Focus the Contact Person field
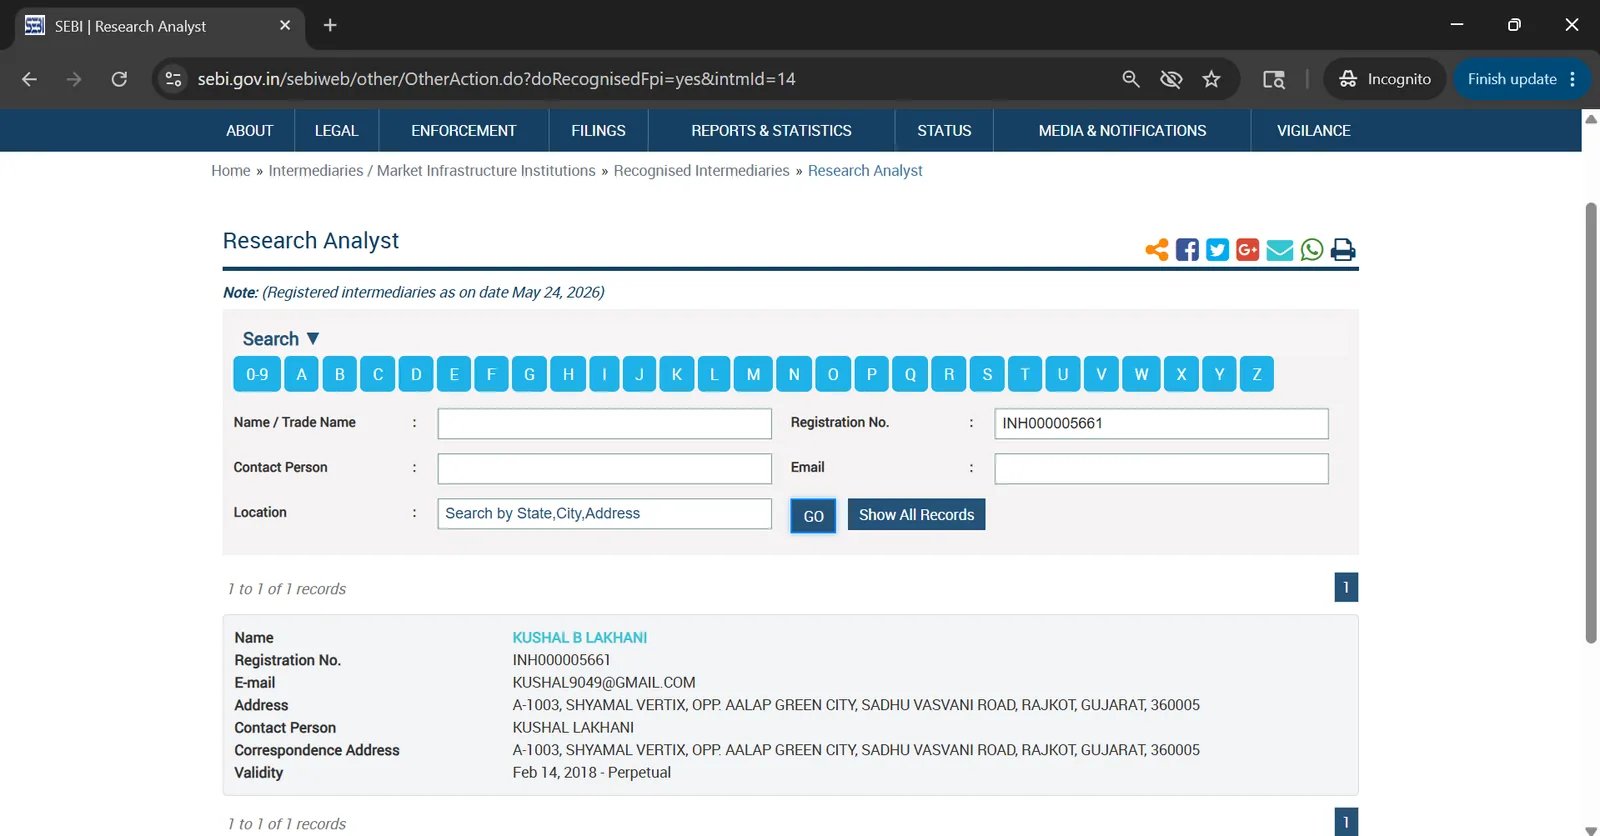The width and height of the screenshot is (1600, 836). [x=604, y=469]
